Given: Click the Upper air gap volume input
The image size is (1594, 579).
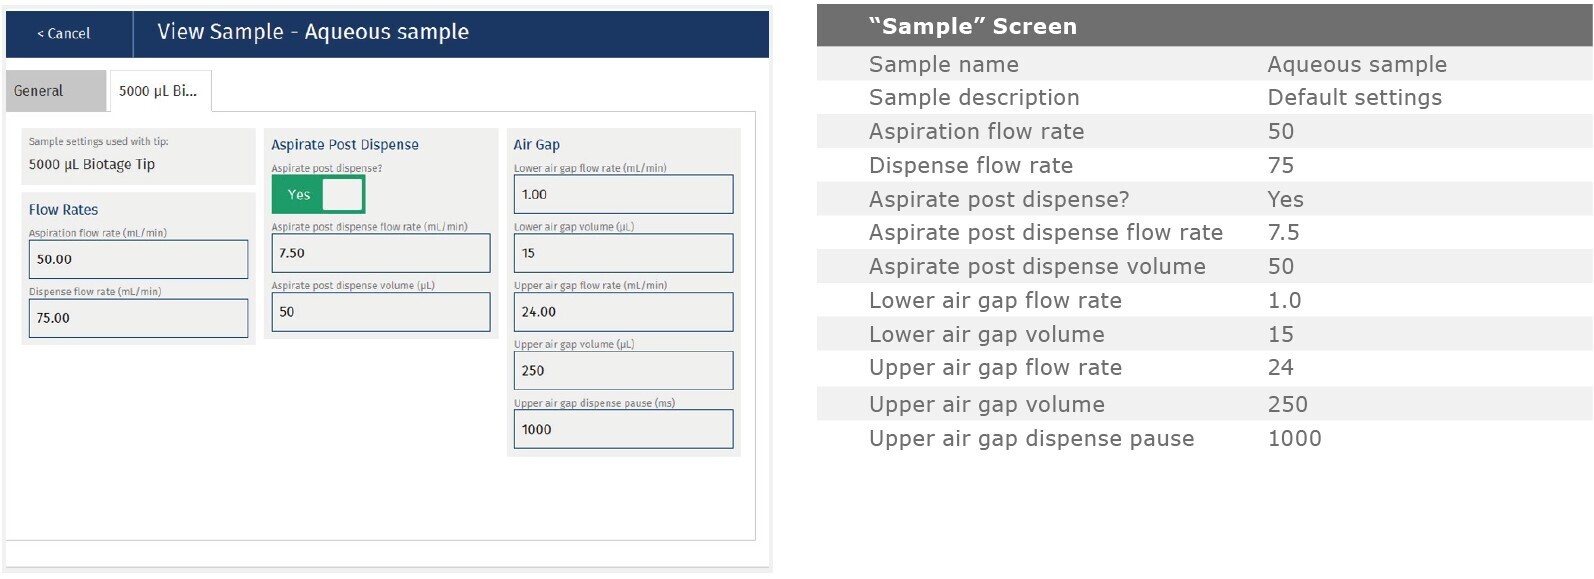Looking at the screenshot, I should point(622,371).
